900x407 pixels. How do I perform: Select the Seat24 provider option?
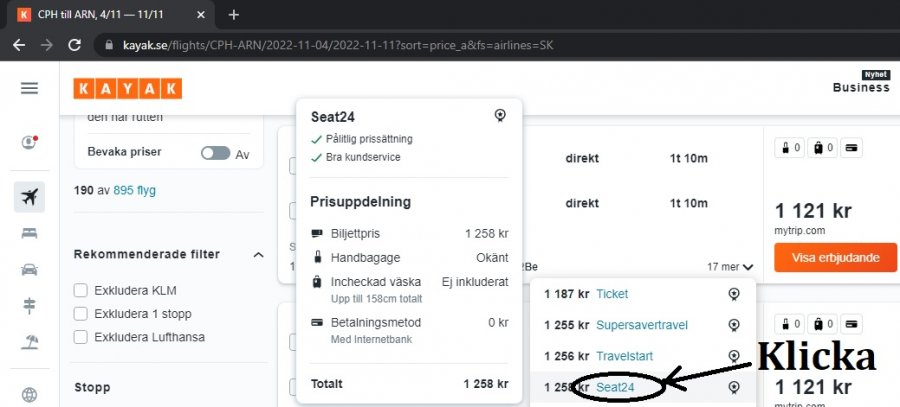point(615,386)
